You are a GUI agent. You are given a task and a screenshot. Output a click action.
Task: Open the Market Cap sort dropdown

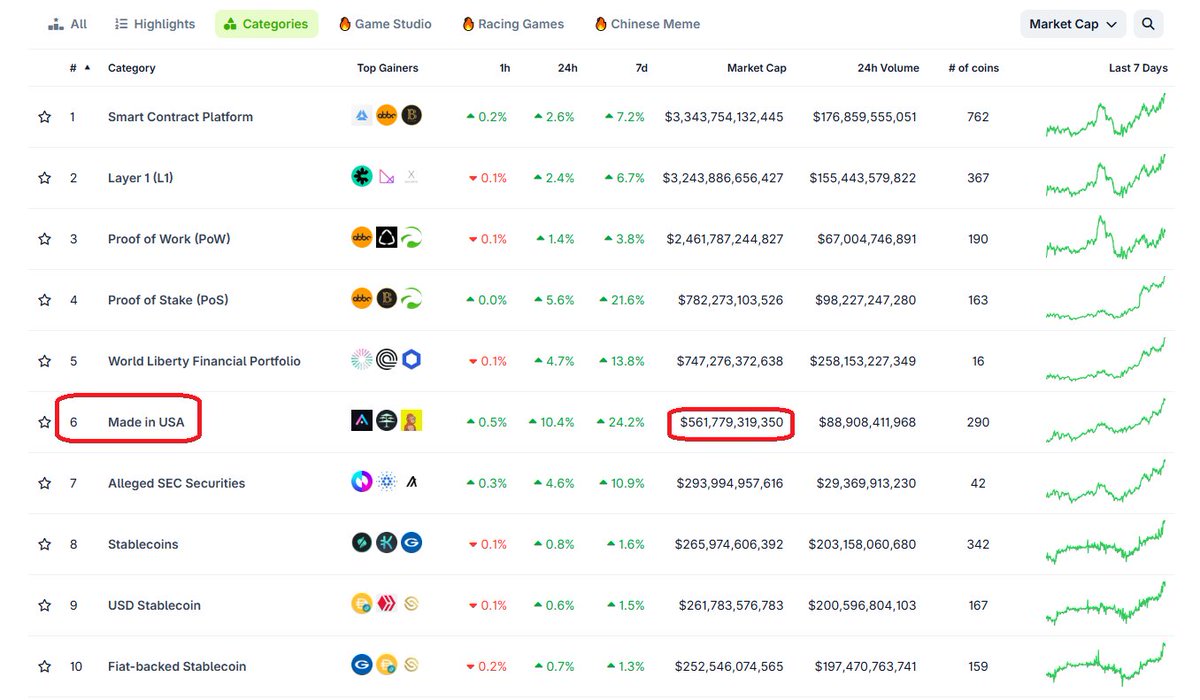tap(1073, 24)
